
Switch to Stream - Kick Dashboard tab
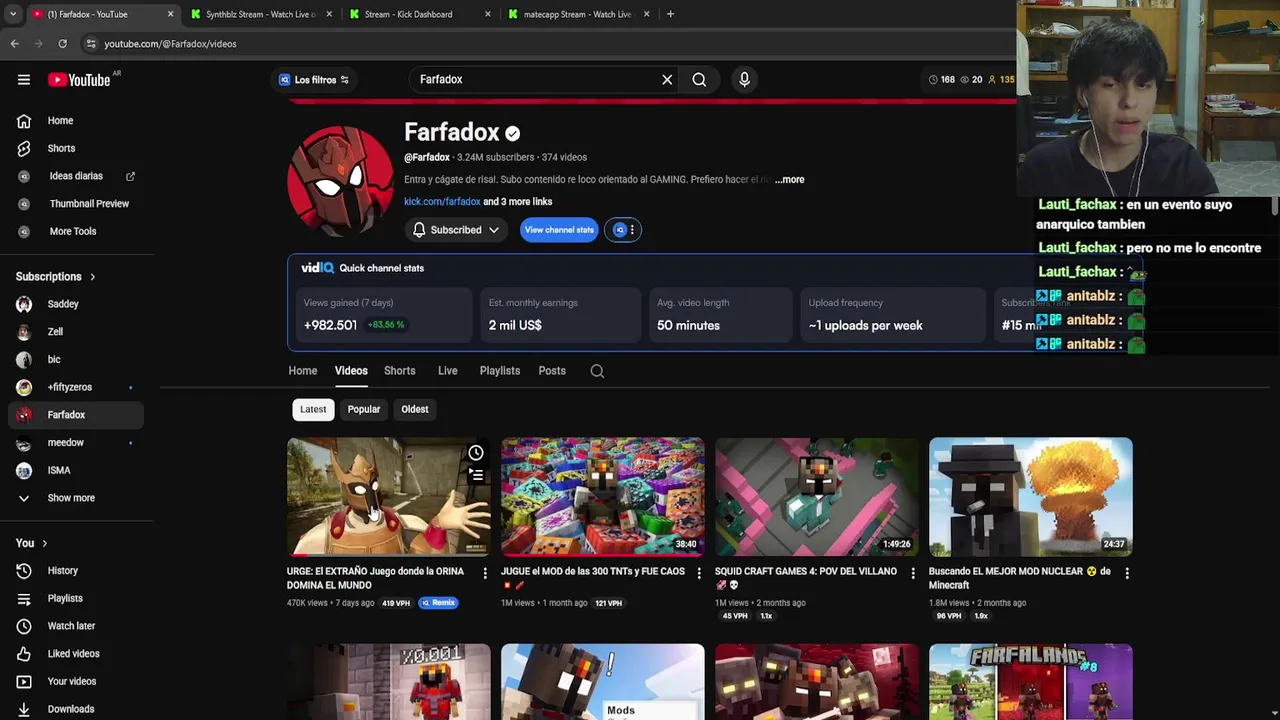coord(418,14)
